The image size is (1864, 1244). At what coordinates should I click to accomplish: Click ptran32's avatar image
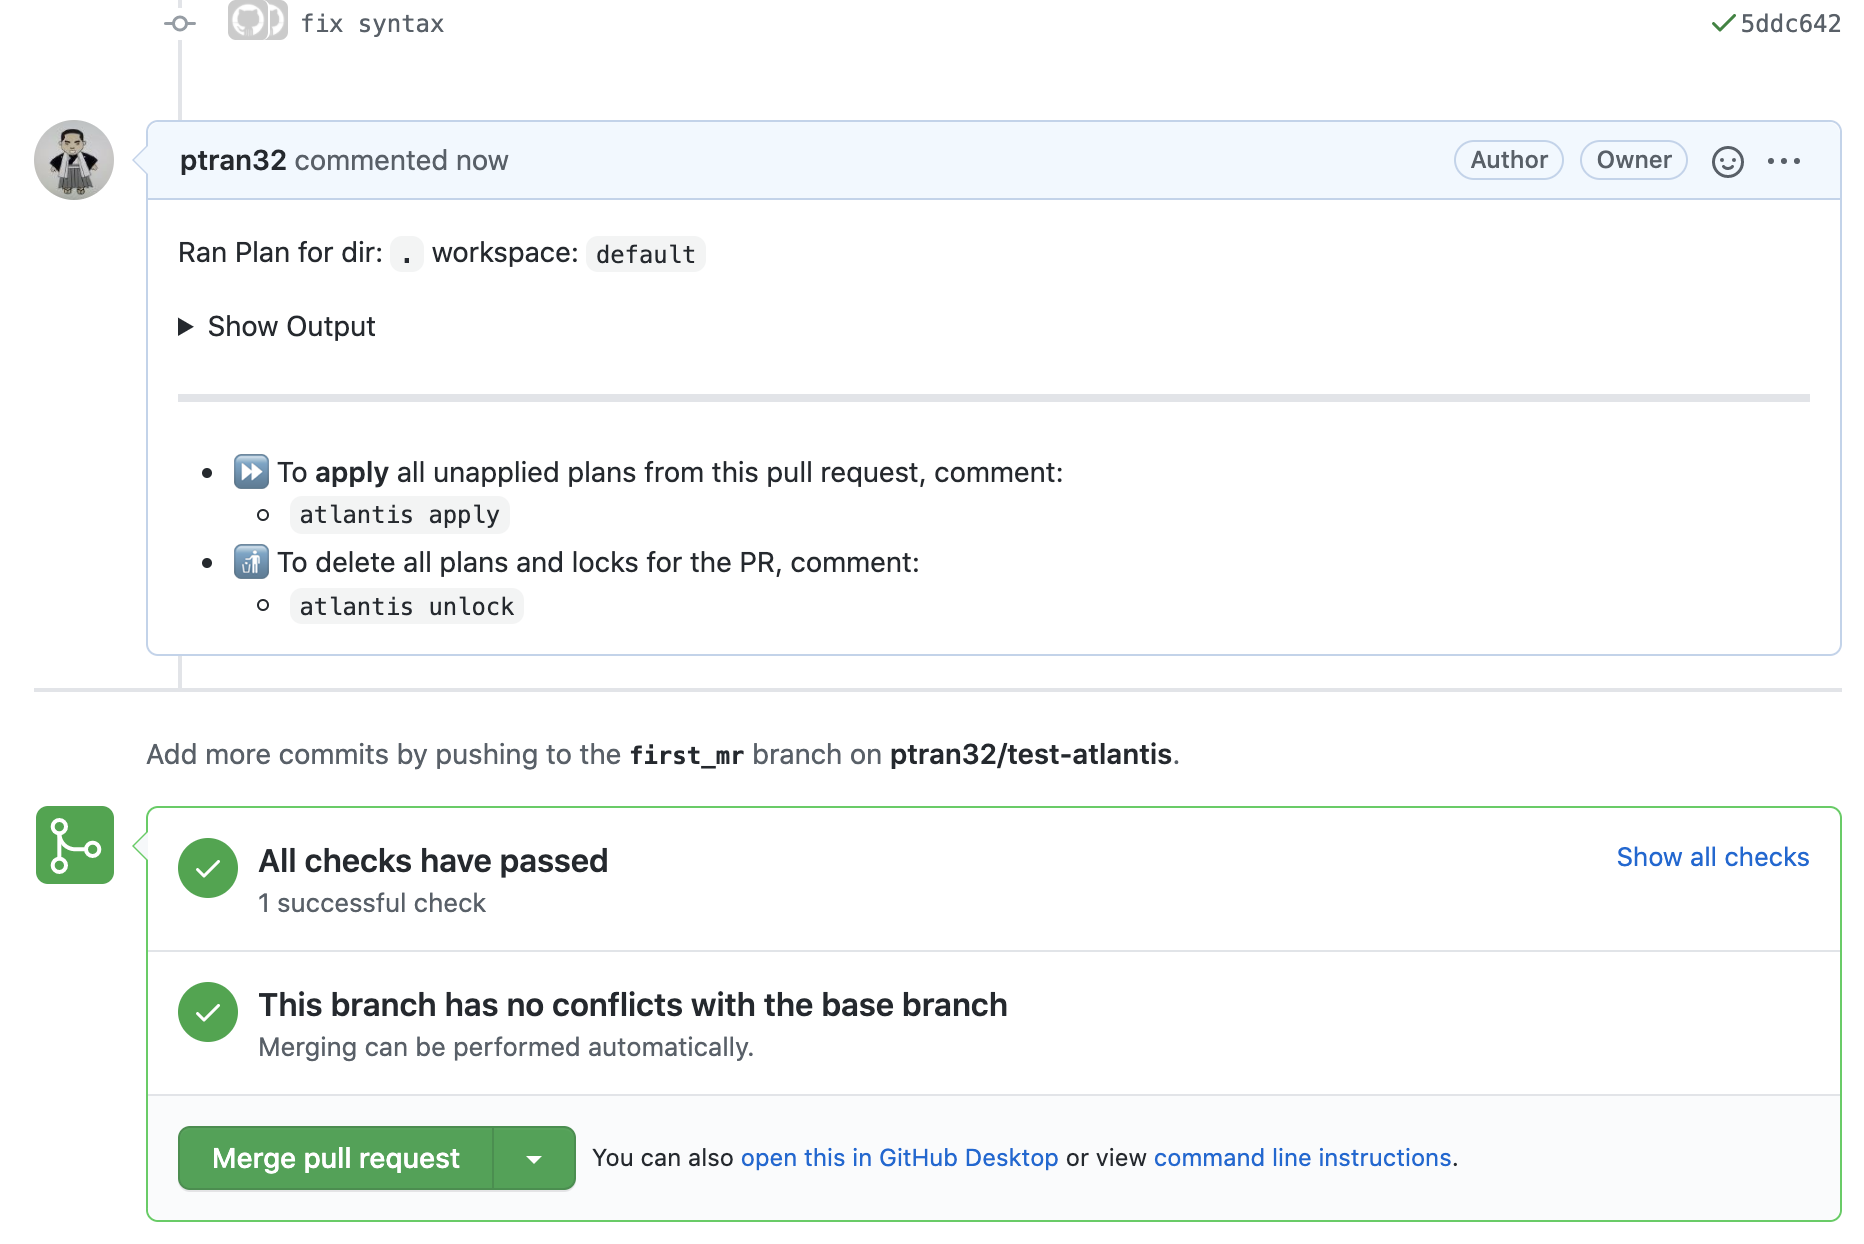point(74,160)
